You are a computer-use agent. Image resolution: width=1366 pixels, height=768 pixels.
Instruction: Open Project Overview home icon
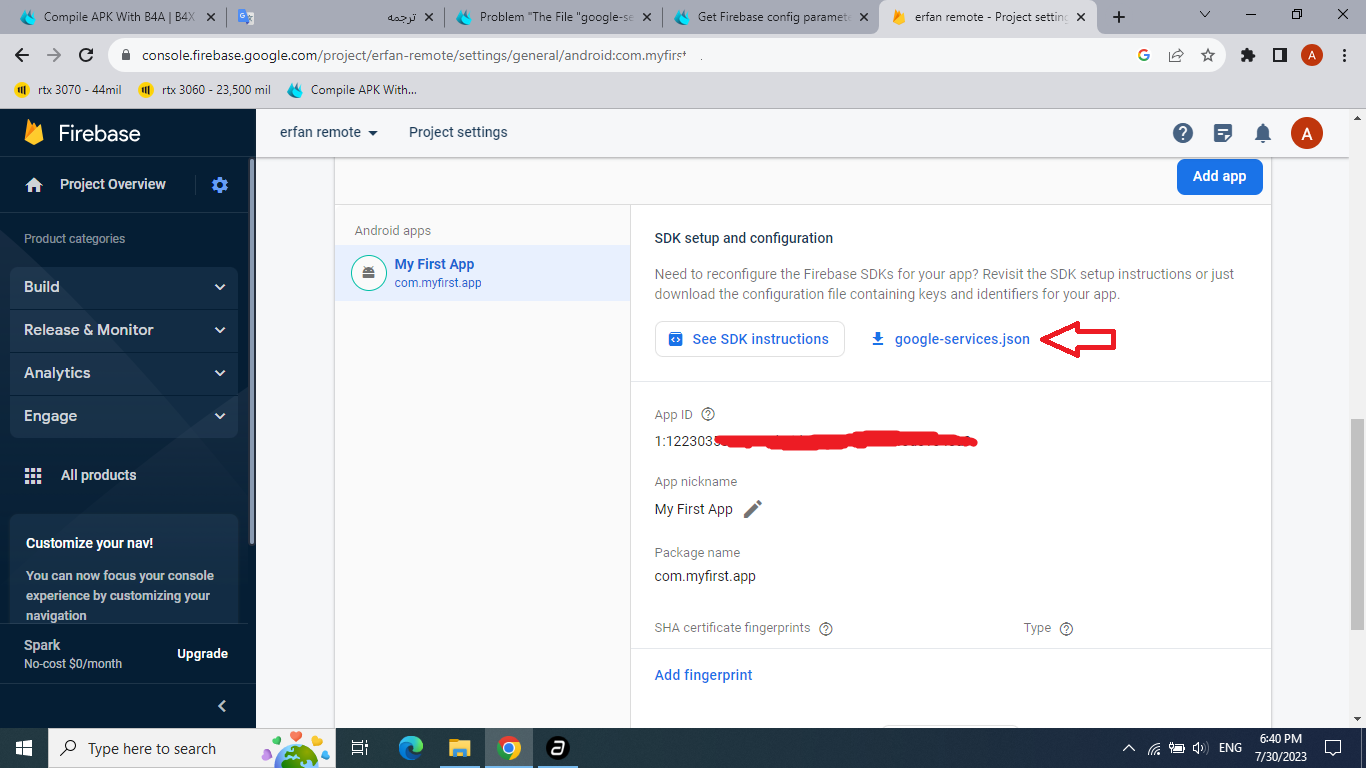tap(34, 185)
